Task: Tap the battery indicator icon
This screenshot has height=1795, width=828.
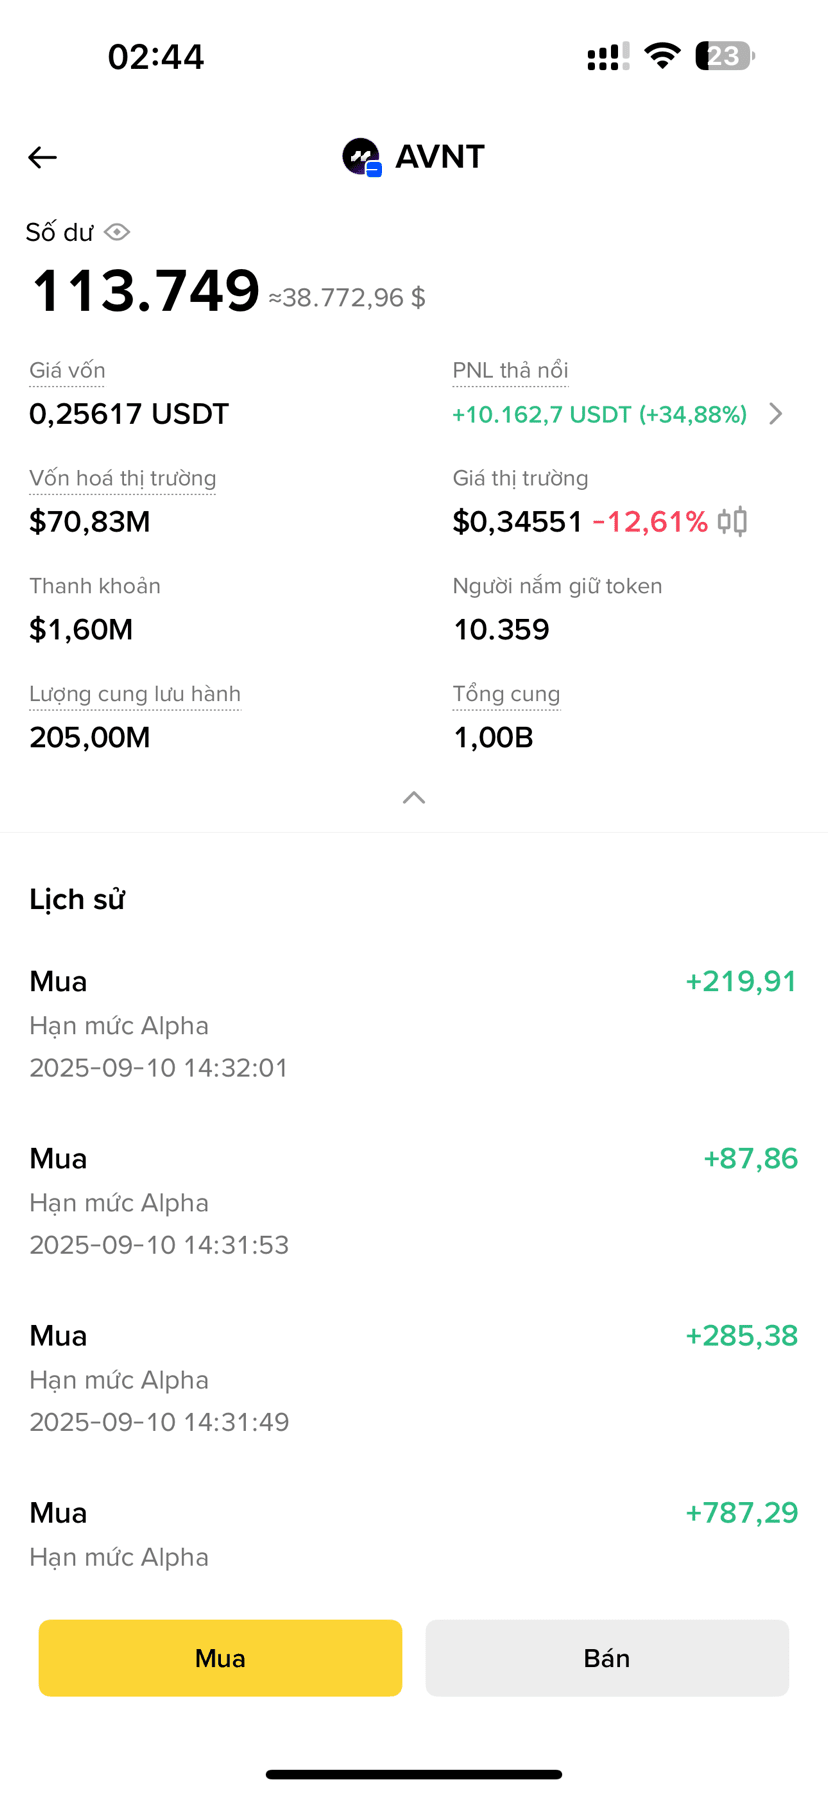Action: (726, 56)
